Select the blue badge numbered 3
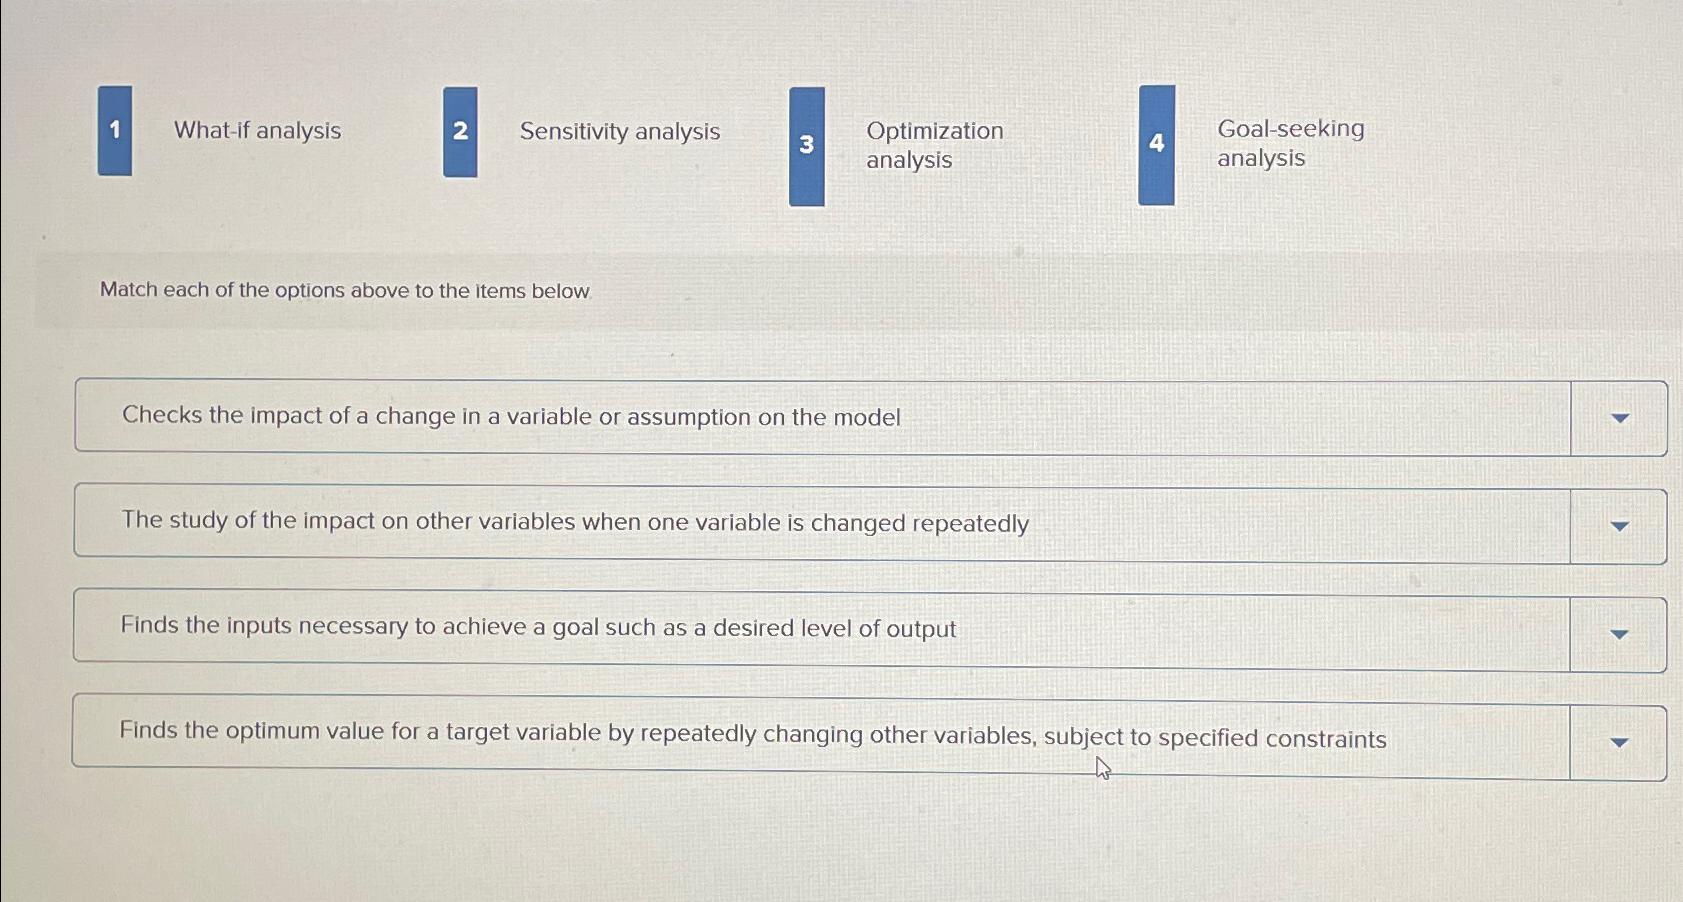The height and width of the screenshot is (902, 1683). coord(806,145)
